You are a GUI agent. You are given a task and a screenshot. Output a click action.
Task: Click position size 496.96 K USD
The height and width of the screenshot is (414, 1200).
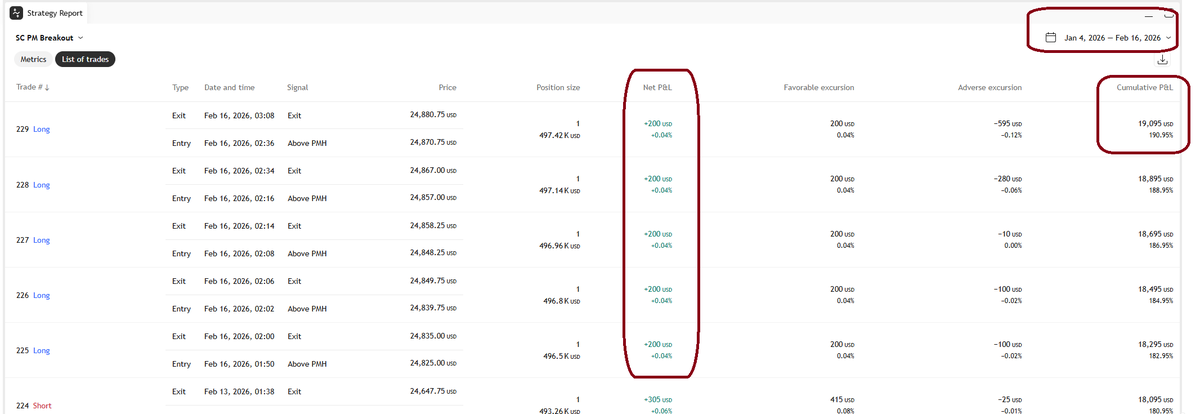[x=559, y=245]
